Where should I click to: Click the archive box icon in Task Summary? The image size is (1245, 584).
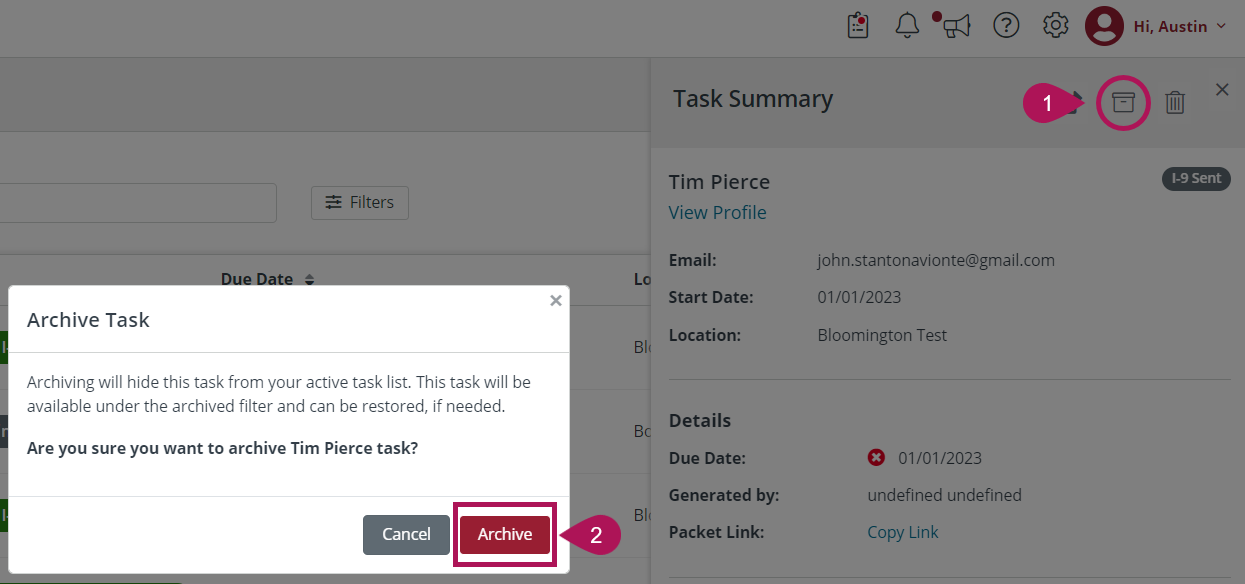coord(1123,102)
